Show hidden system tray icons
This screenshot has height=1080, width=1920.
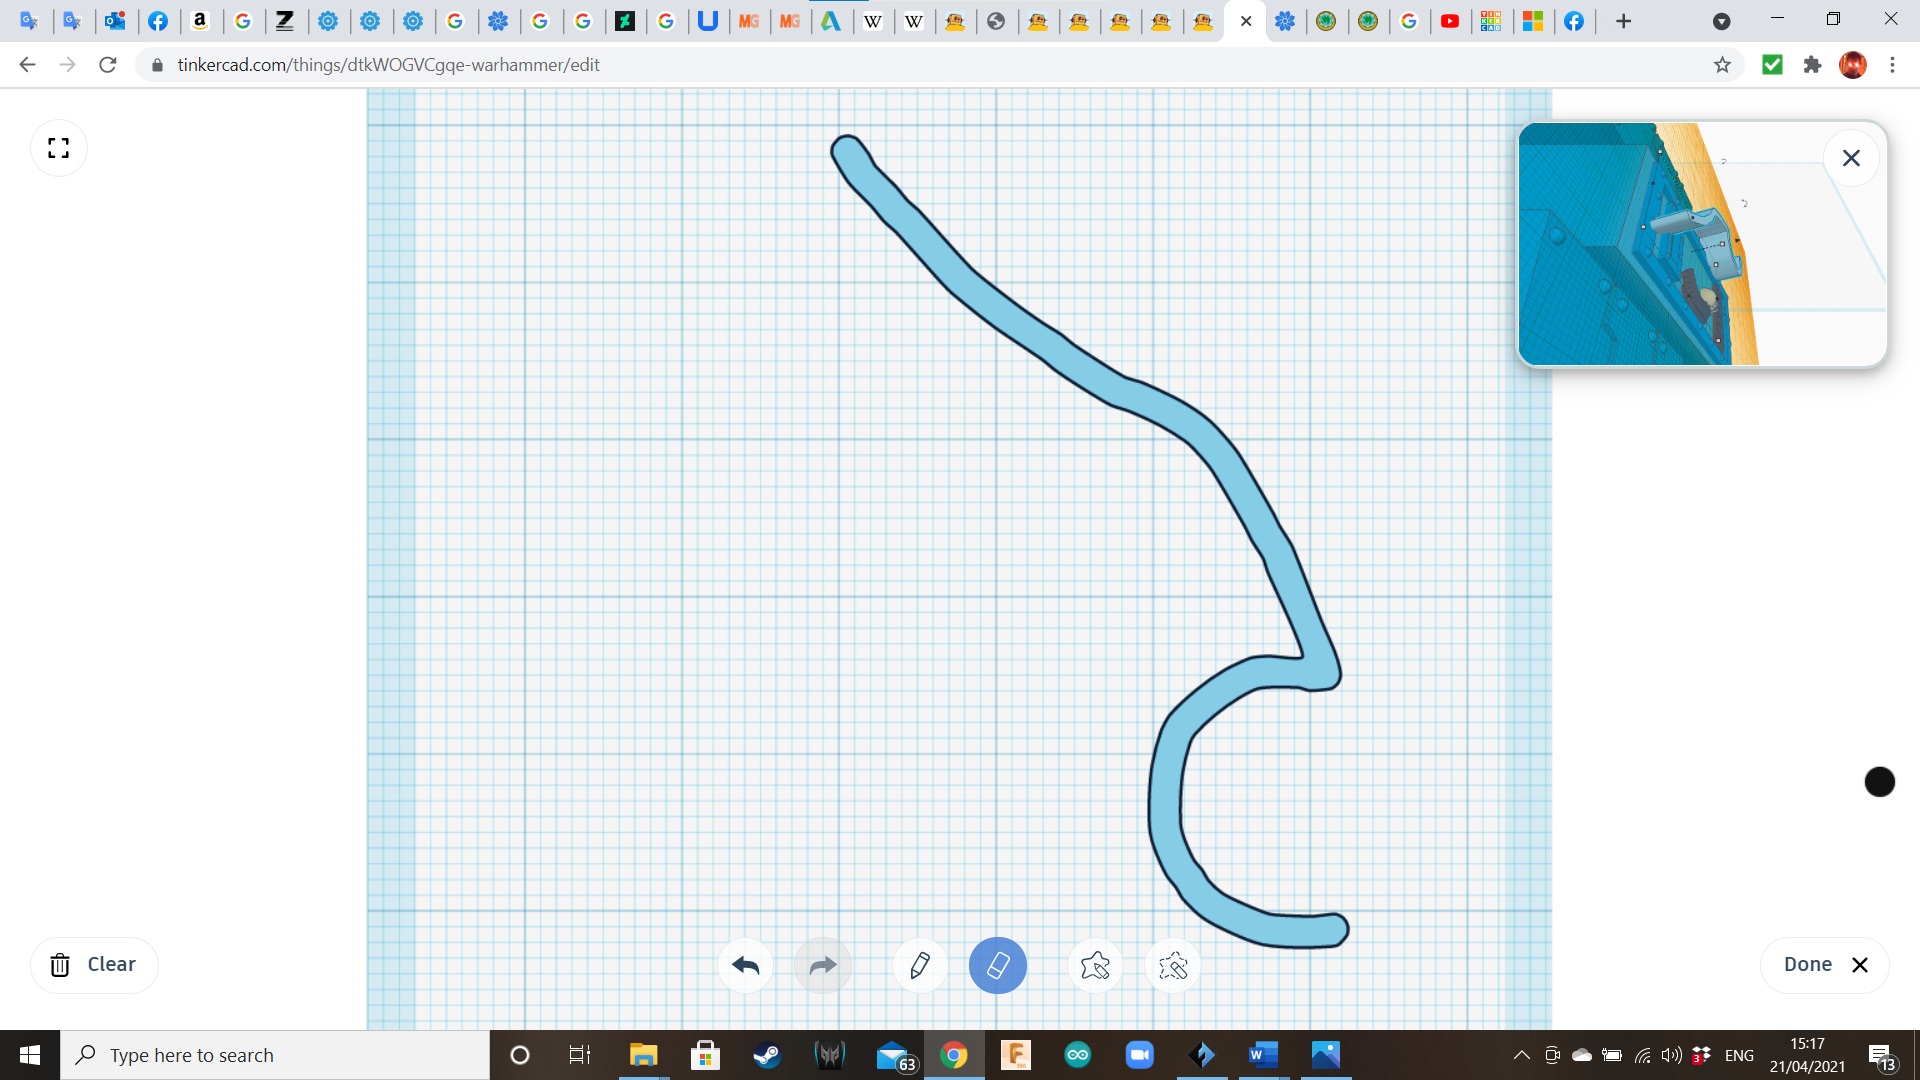1521,1055
